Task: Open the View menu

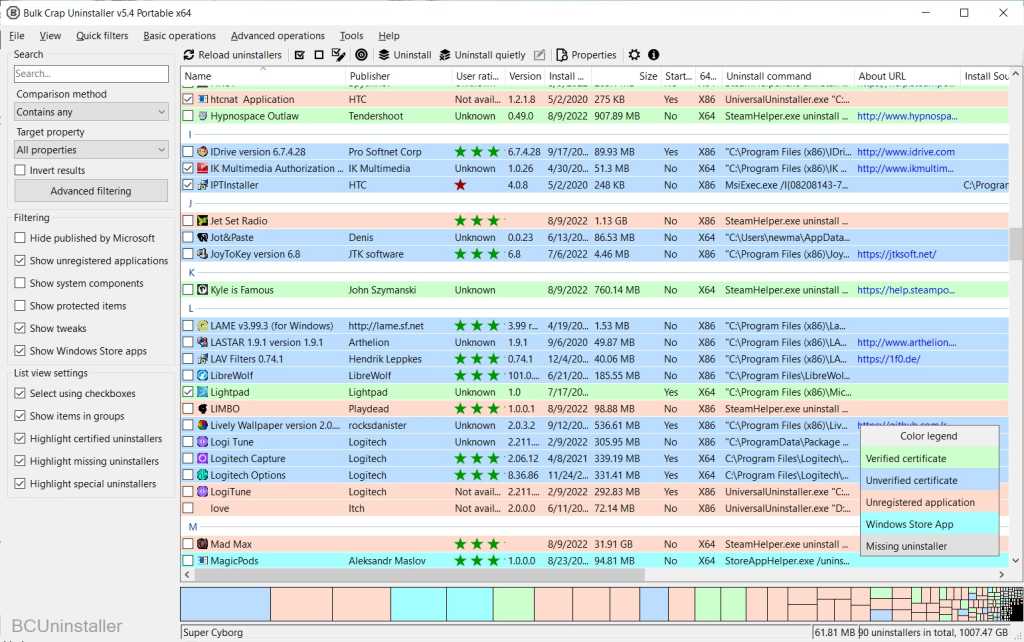Action: [x=50, y=36]
